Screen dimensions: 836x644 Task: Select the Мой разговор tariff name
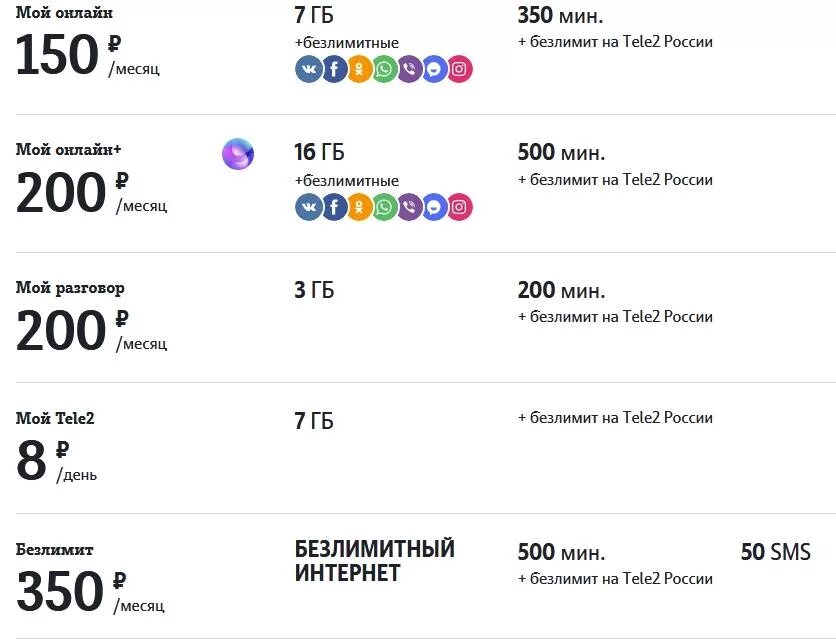pyautogui.click(x=70, y=288)
